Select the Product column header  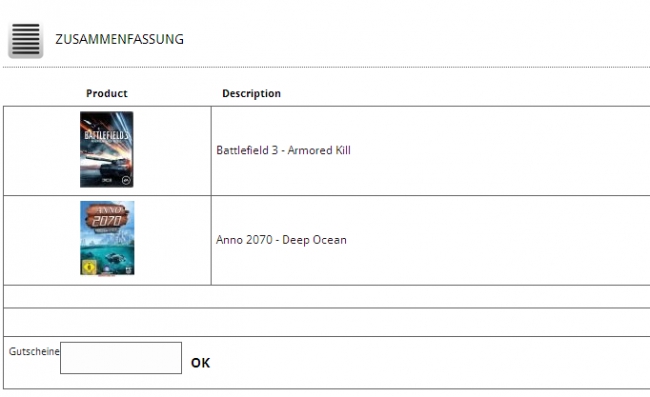click(107, 93)
